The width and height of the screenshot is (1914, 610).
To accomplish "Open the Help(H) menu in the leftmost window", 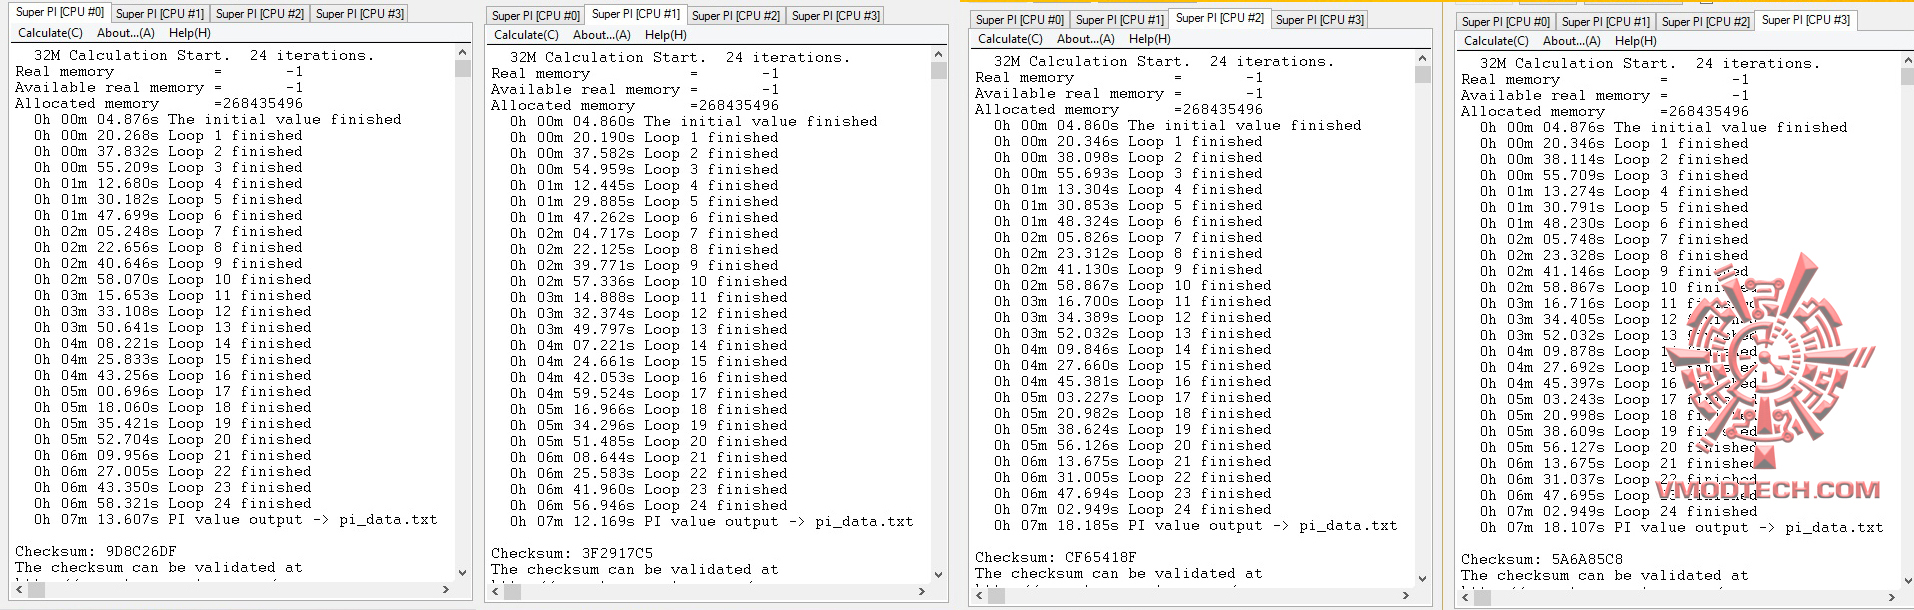I will point(190,33).
